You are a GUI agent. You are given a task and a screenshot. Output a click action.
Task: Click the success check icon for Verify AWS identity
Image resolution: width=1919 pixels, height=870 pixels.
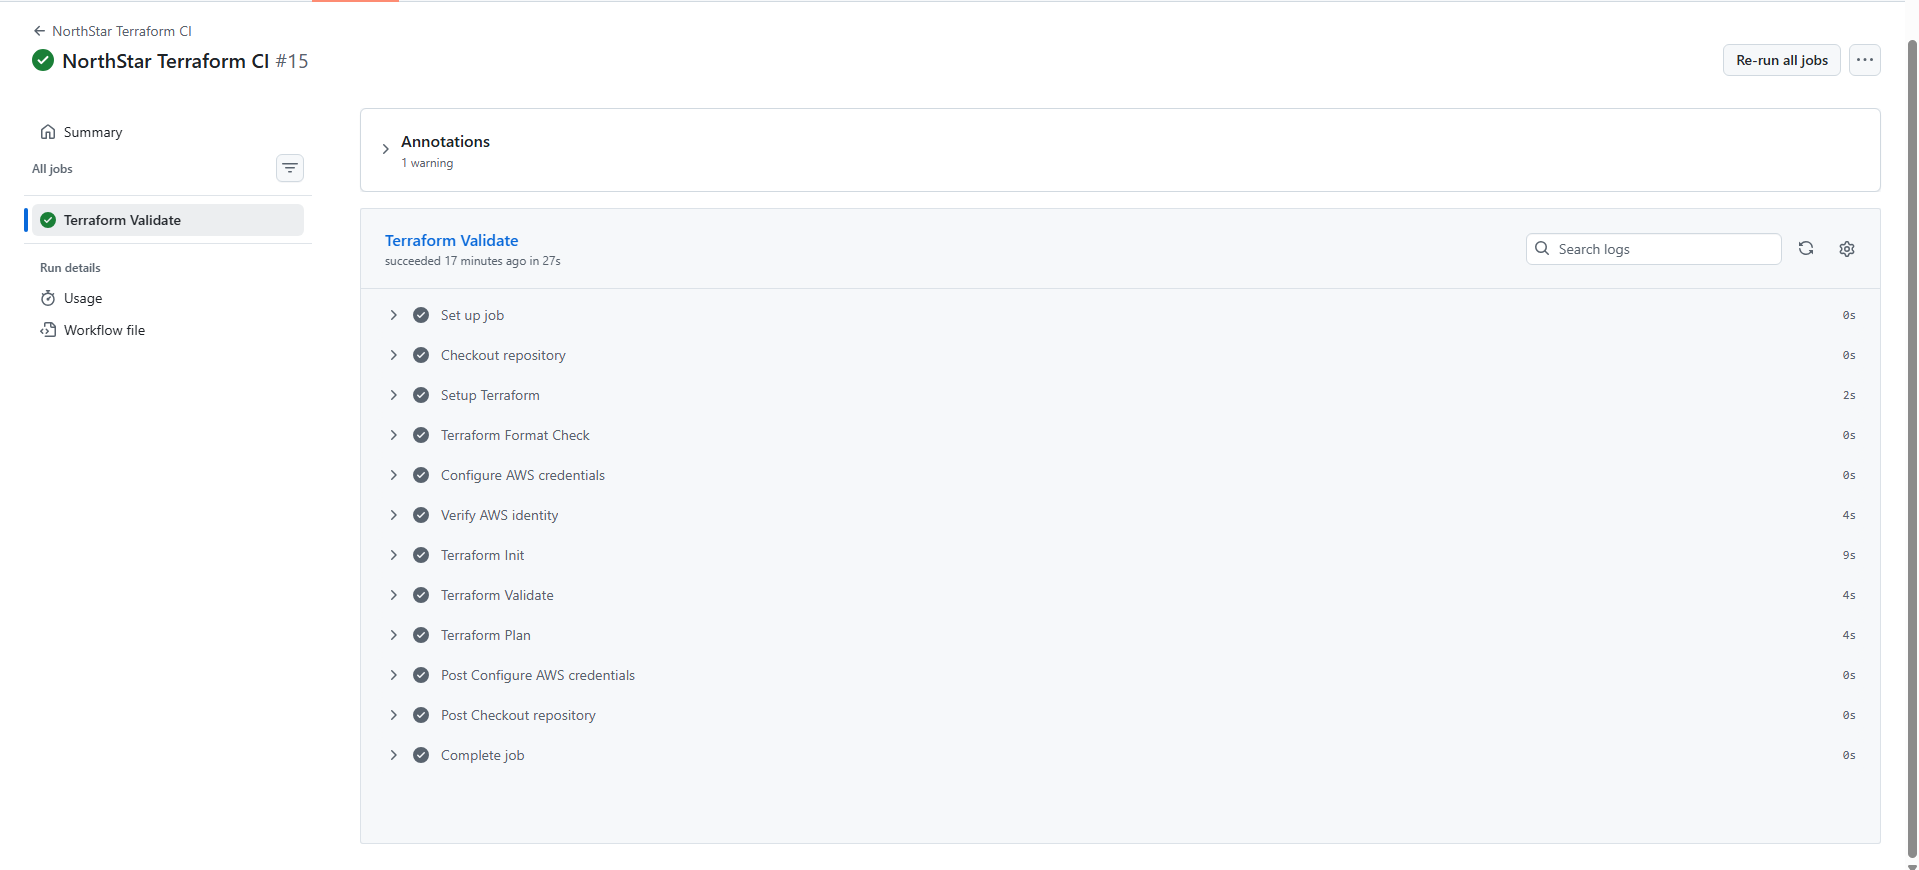(x=421, y=515)
